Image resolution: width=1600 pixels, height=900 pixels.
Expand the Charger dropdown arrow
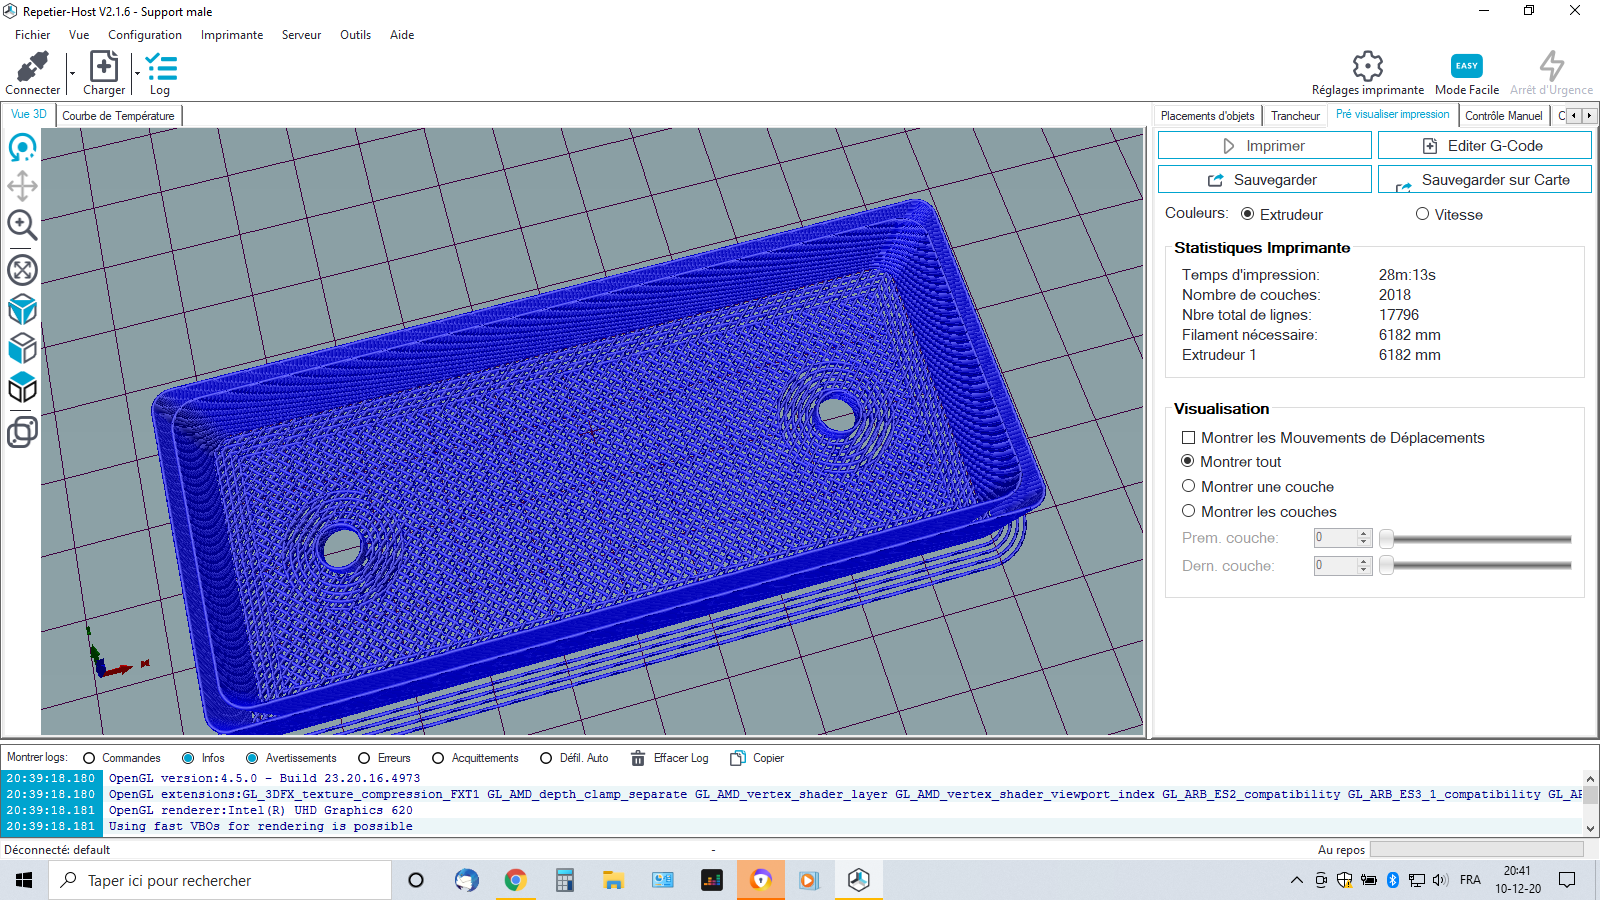pyautogui.click(x=137, y=73)
